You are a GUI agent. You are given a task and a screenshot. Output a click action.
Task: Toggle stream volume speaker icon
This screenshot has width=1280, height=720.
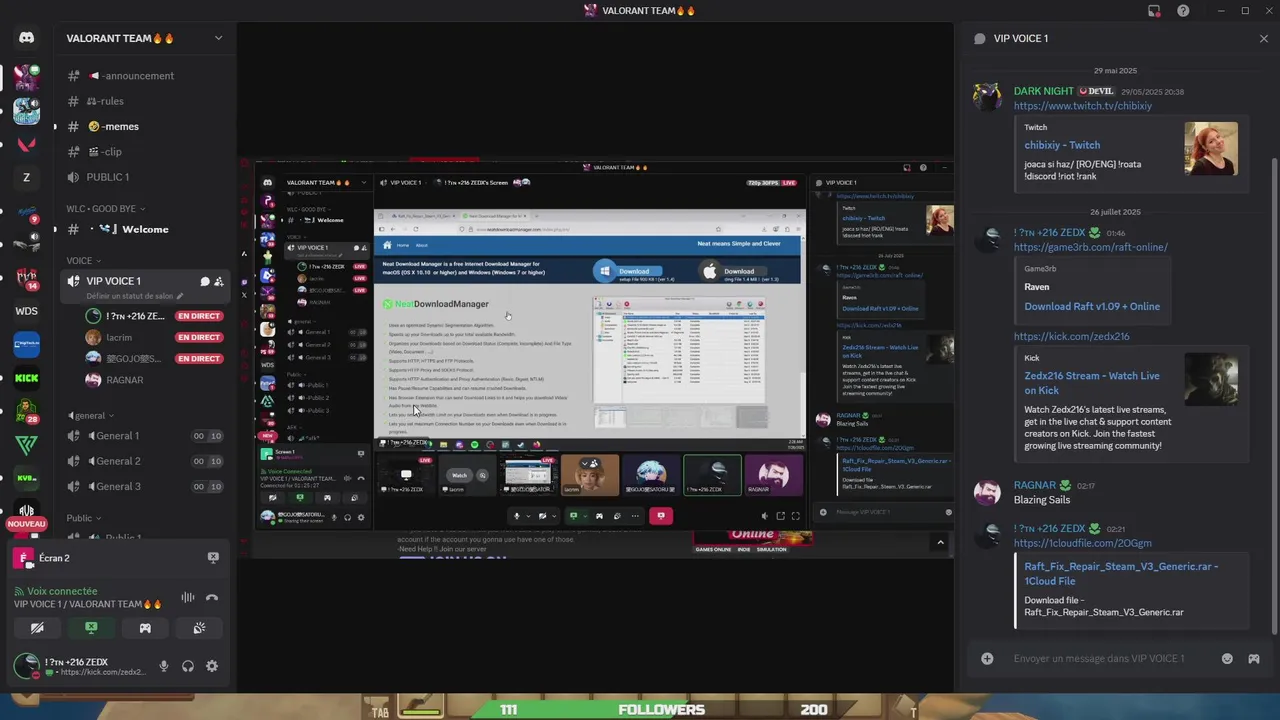pos(765,516)
